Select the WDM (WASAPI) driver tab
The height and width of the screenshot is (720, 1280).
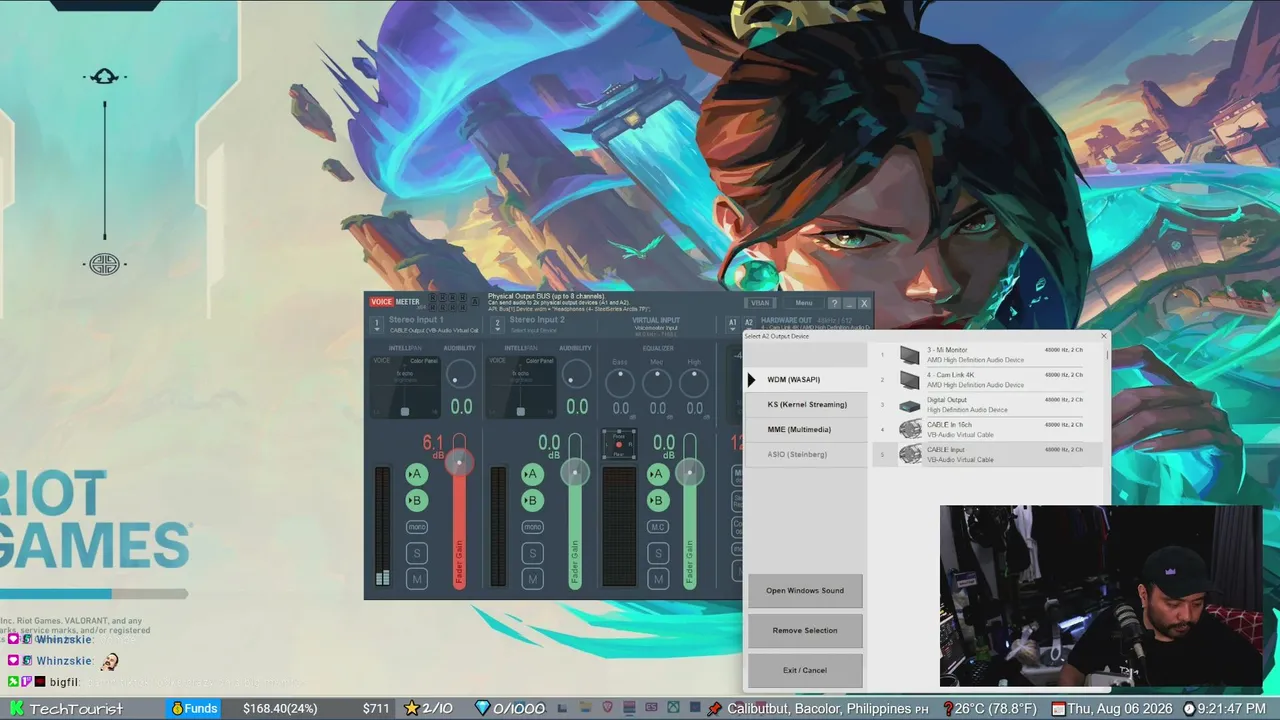[x=805, y=380]
